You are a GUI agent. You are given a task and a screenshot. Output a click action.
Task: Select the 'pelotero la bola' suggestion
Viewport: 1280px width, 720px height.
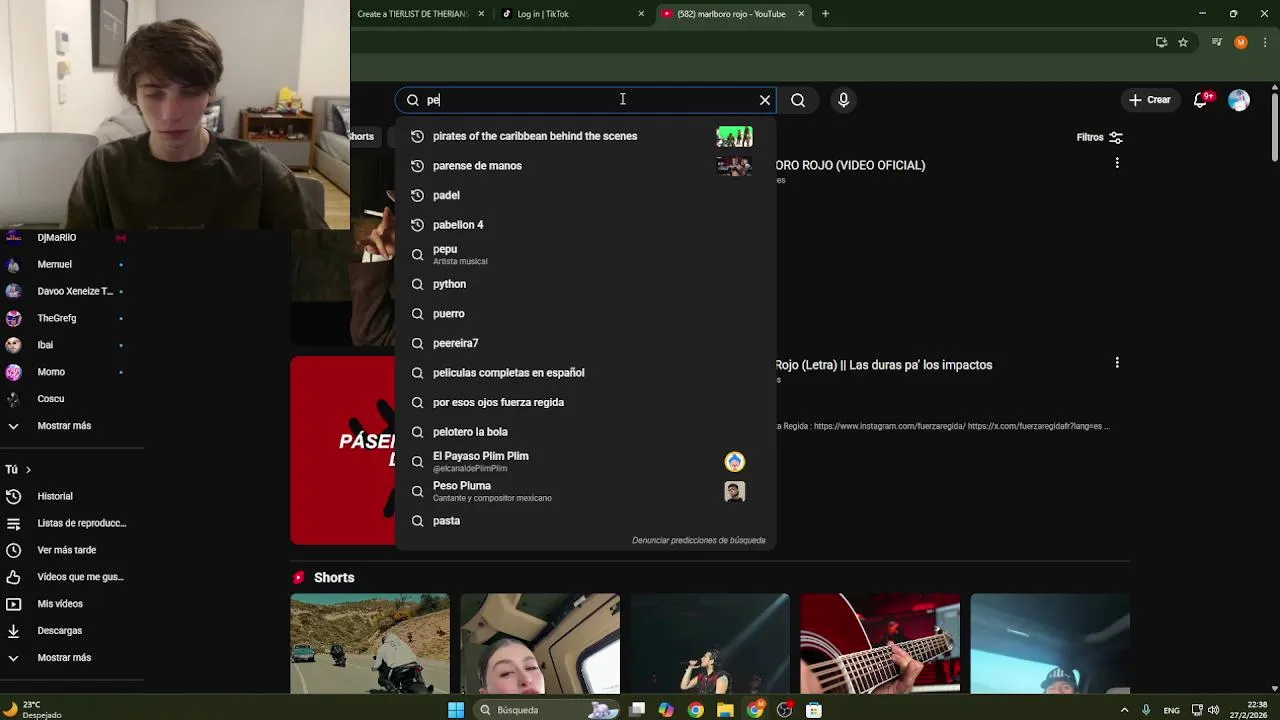tap(585, 432)
